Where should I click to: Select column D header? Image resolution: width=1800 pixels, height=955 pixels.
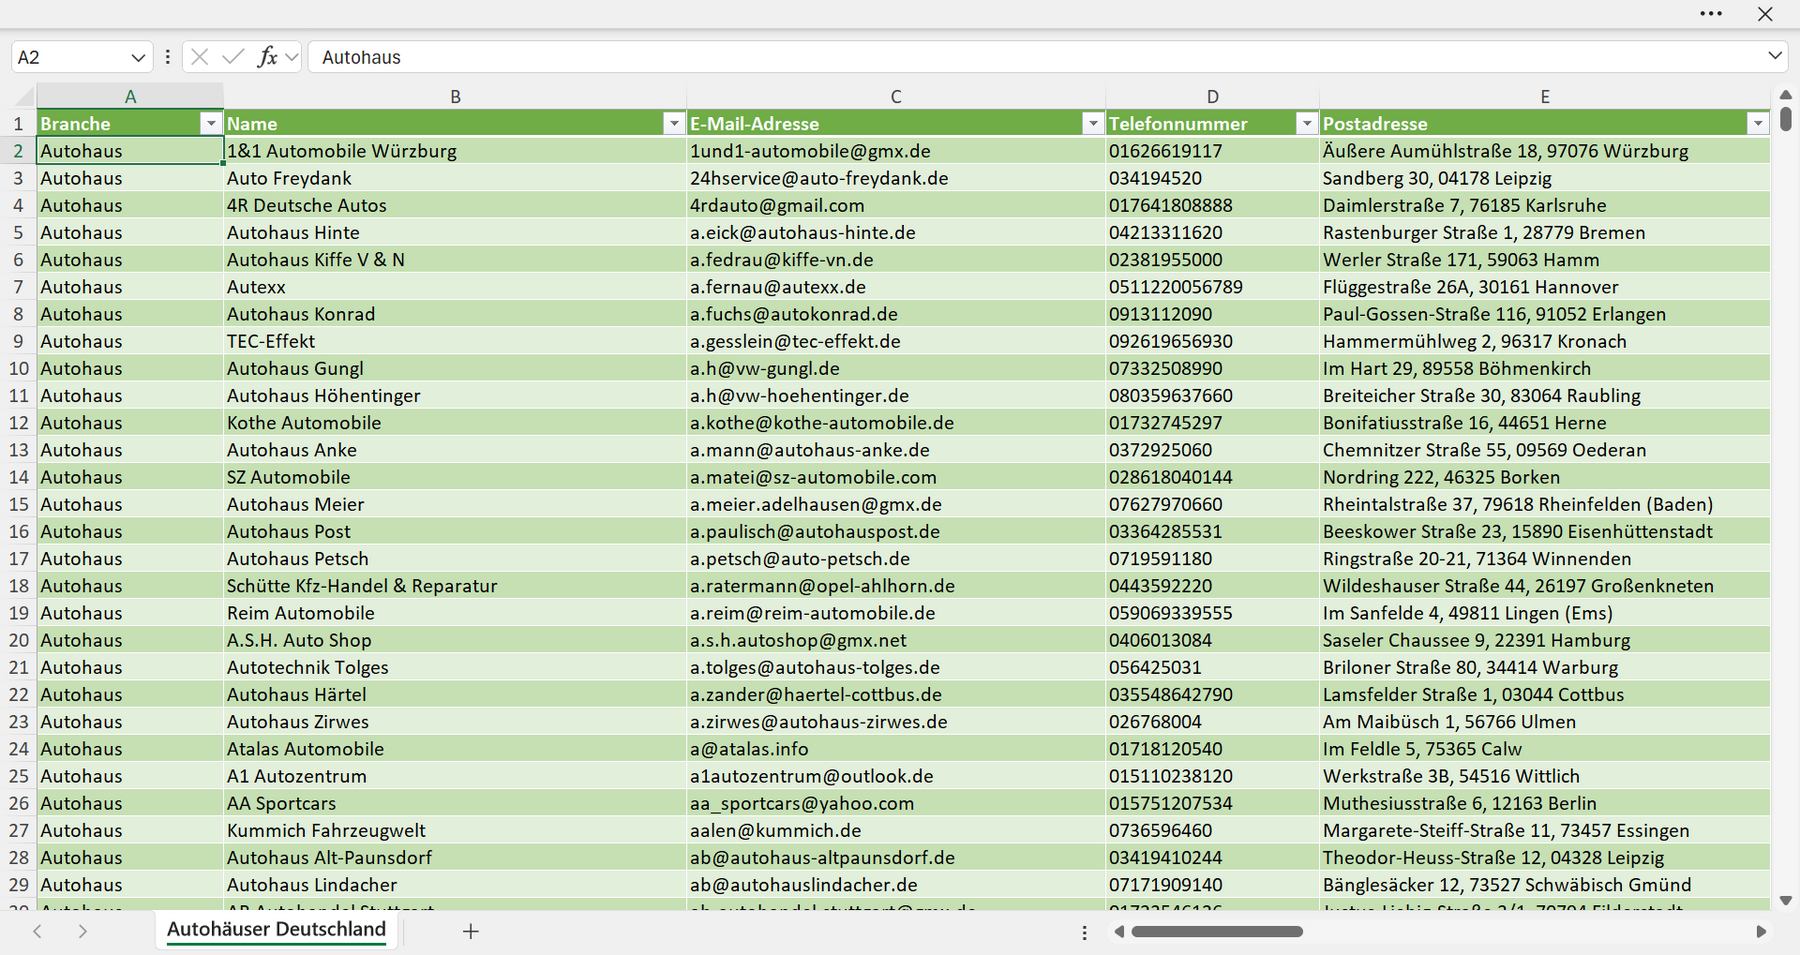1212,97
